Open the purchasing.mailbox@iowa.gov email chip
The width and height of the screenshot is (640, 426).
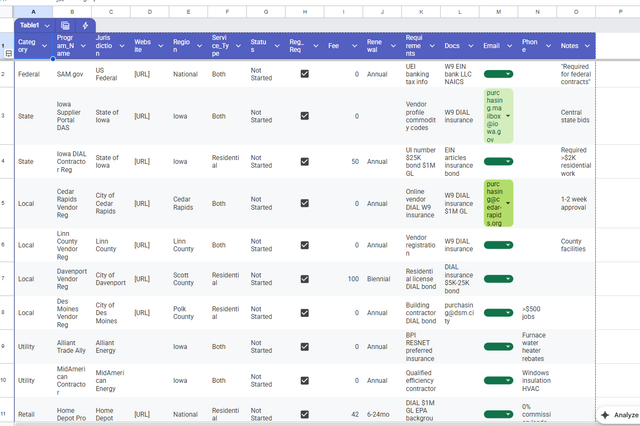498,116
